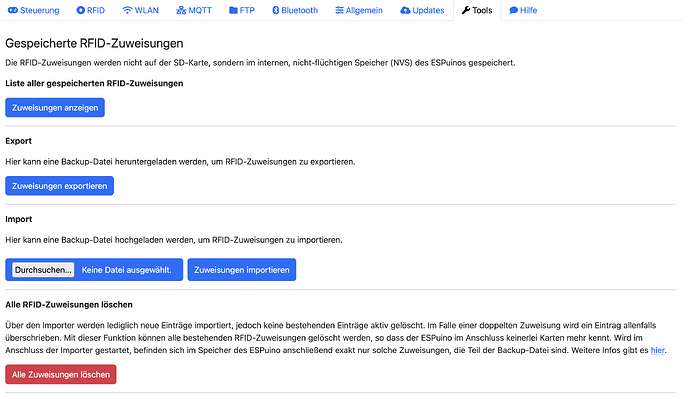
Task: Go to the Updates tab
Action: 422,10
